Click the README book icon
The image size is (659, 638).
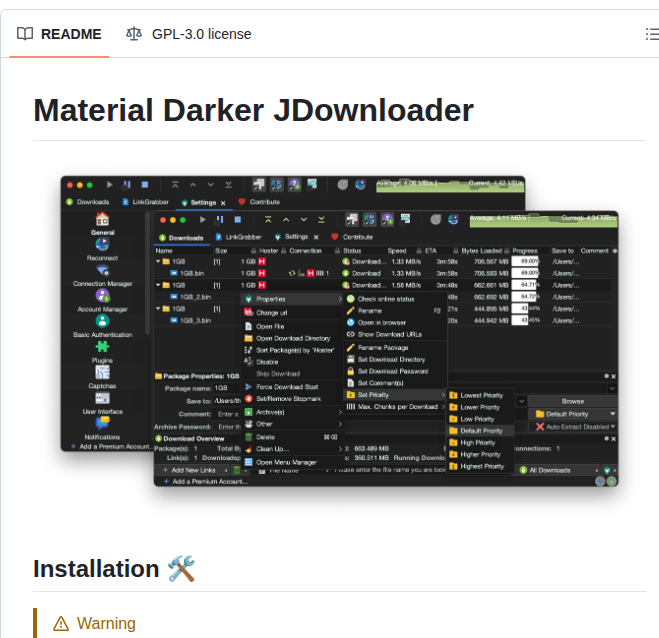(25, 34)
